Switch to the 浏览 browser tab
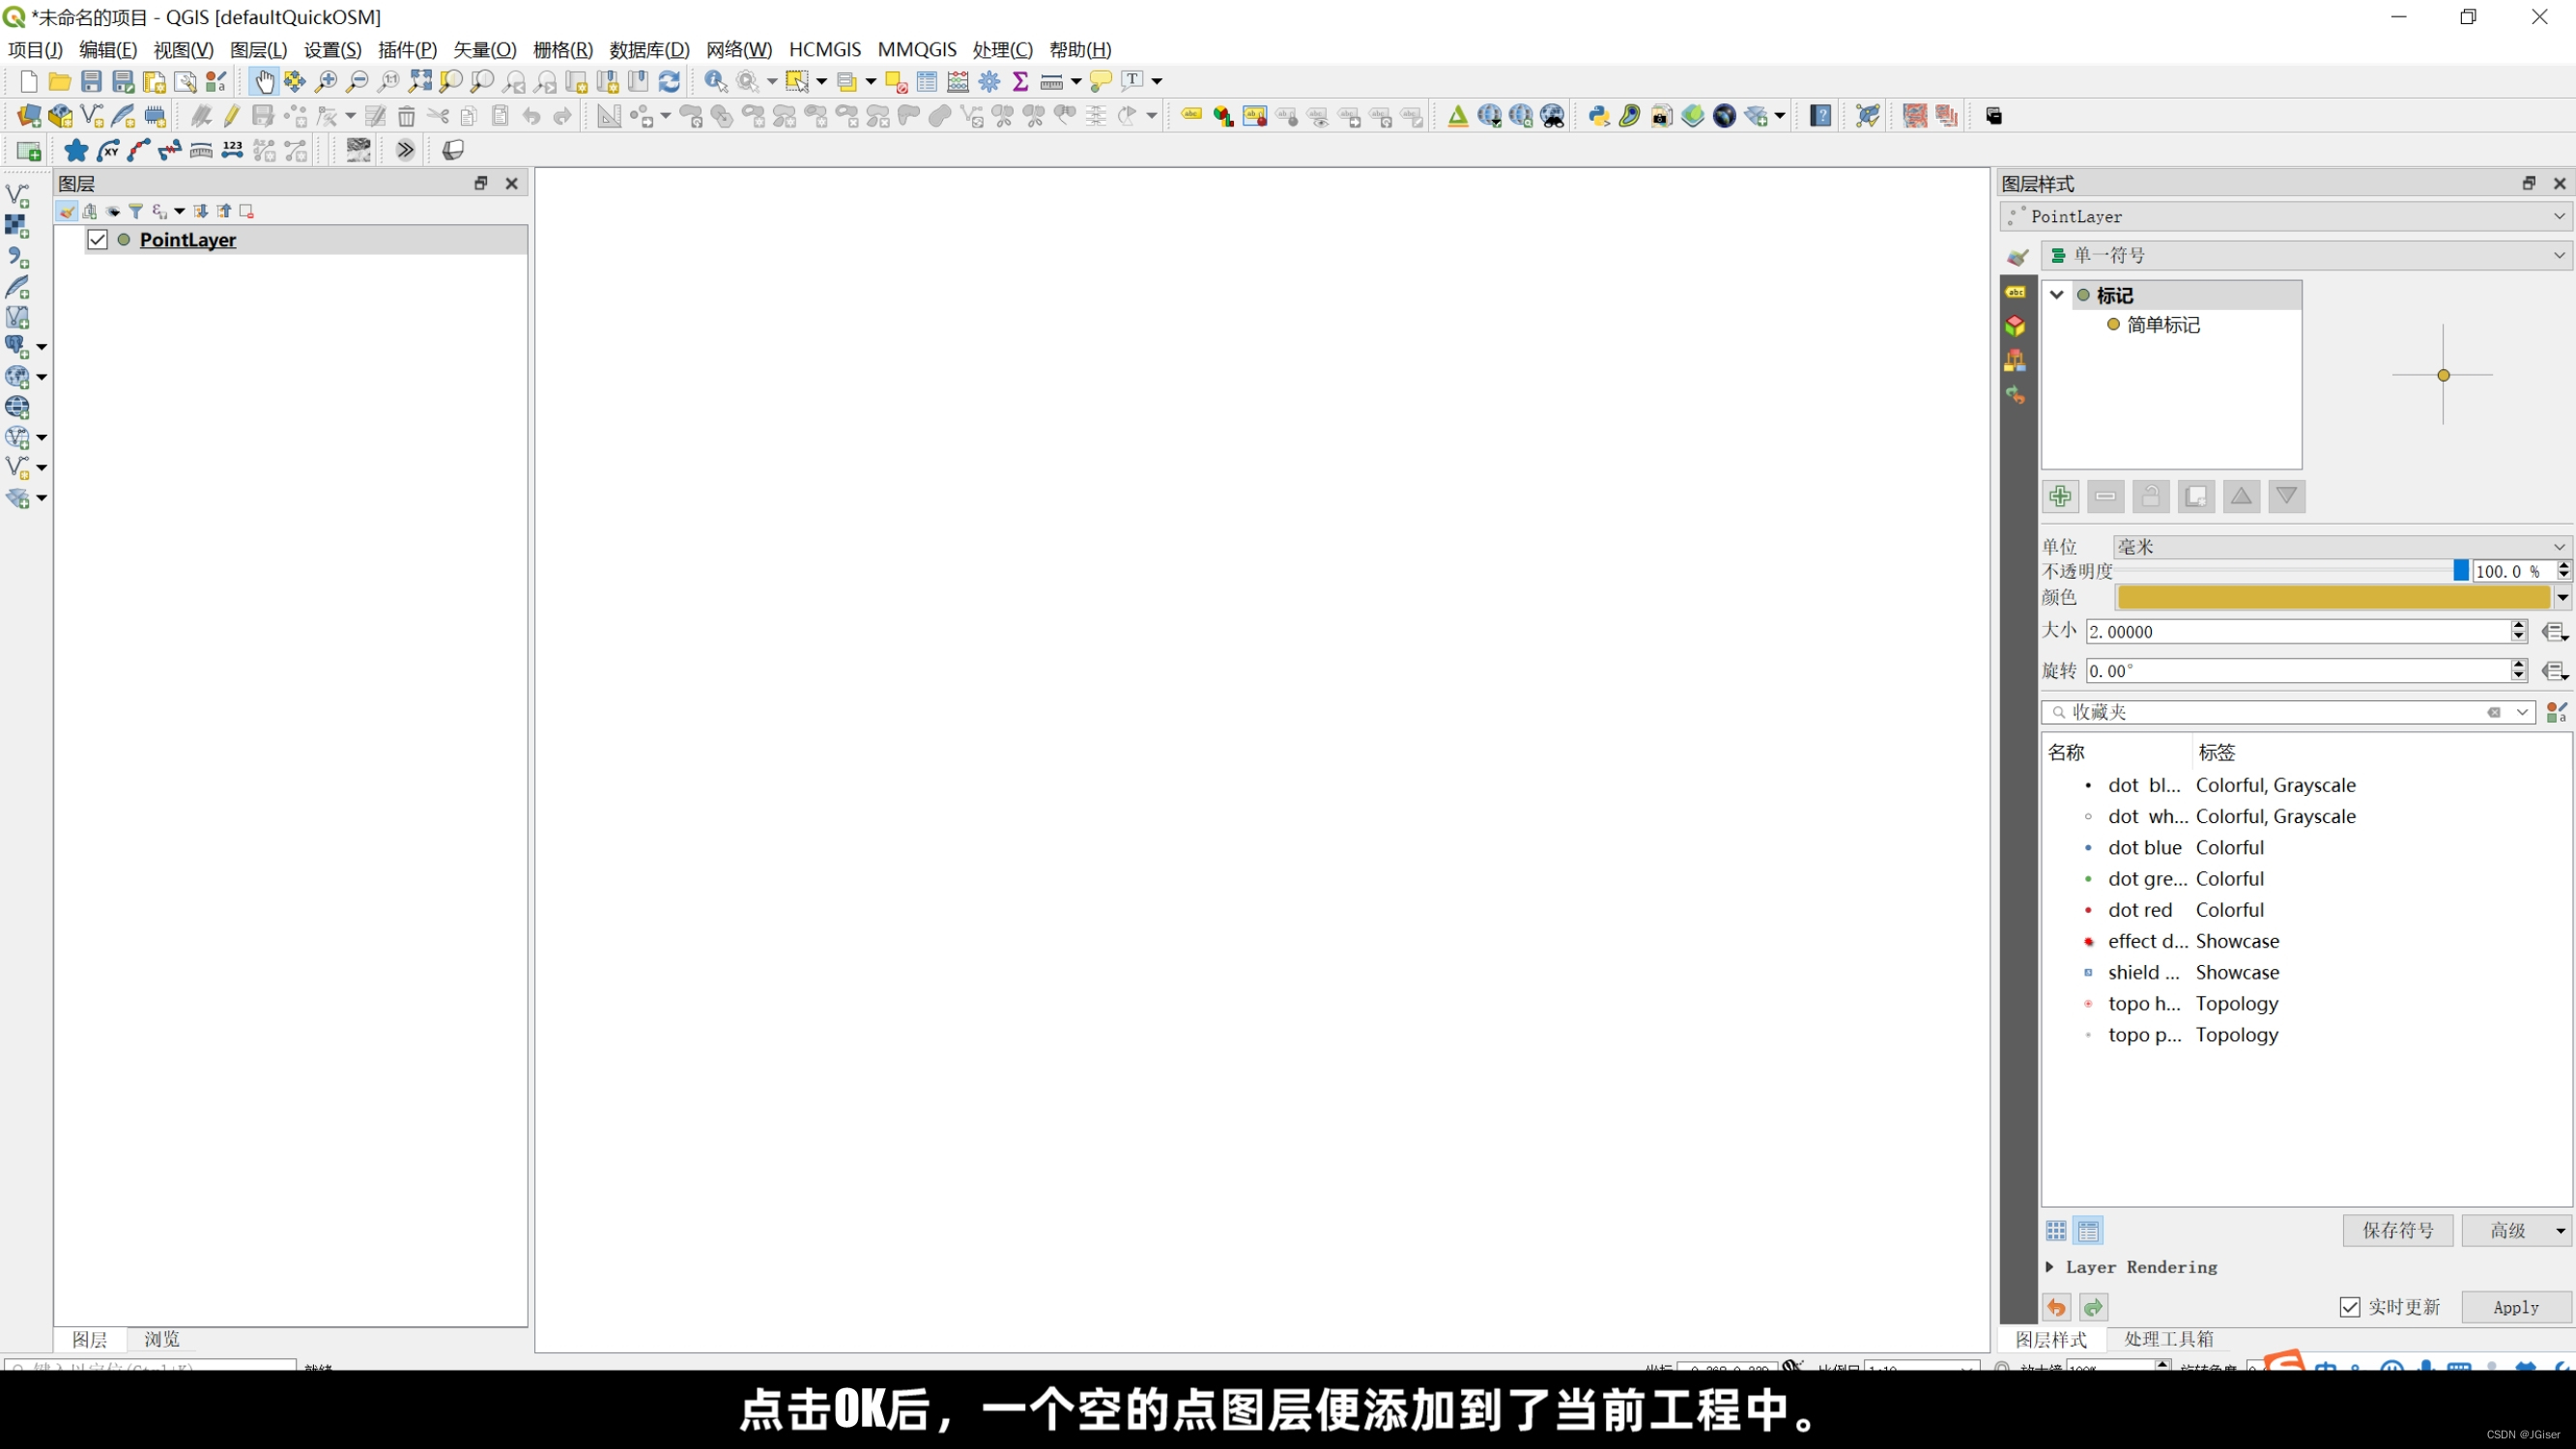Image resolution: width=2576 pixels, height=1449 pixels. pyautogui.click(x=161, y=1339)
